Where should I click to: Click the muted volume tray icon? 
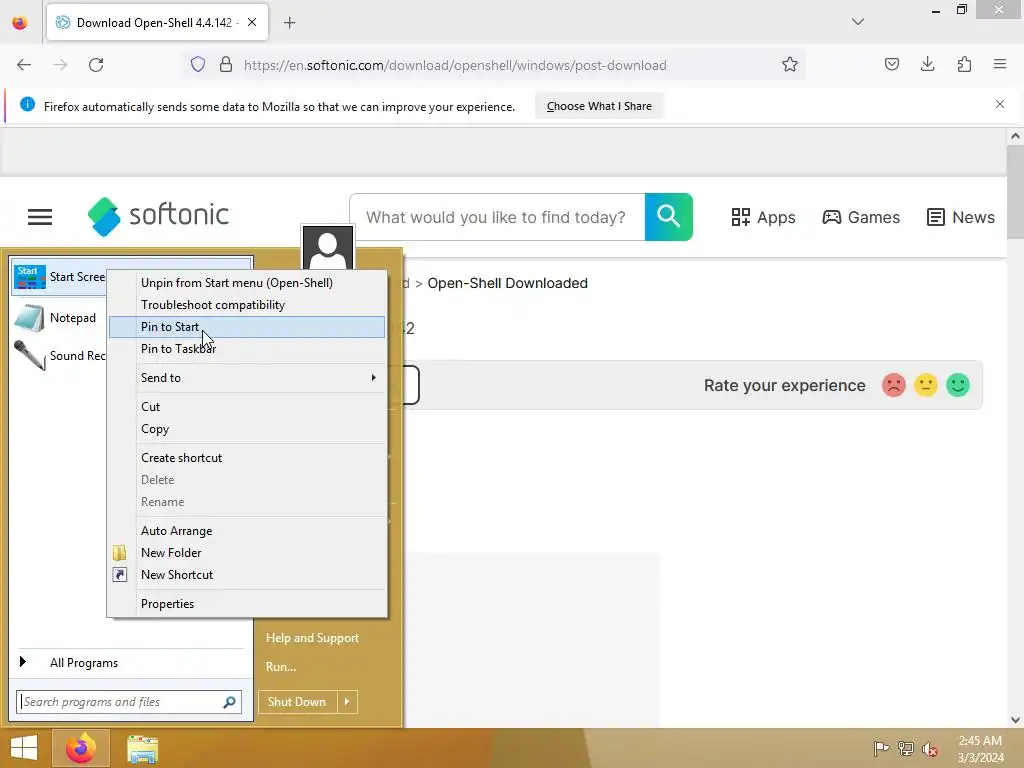[x=929, y=749]
